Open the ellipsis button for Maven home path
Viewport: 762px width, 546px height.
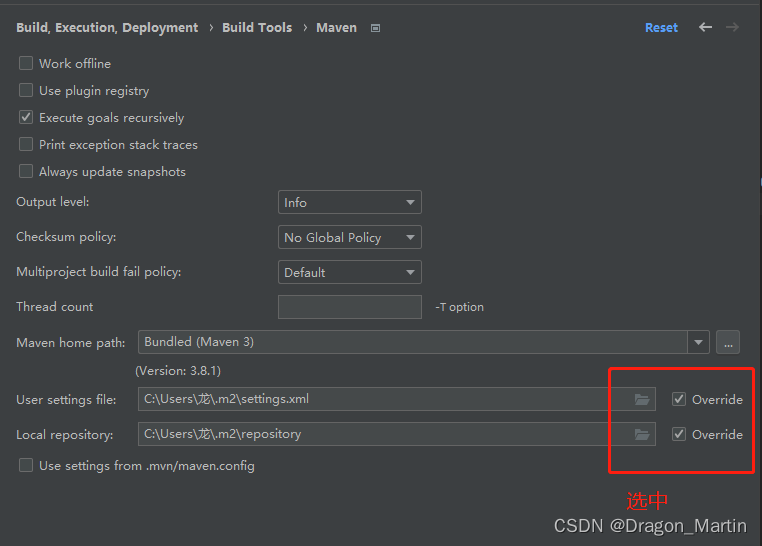[x=728, y=342]
